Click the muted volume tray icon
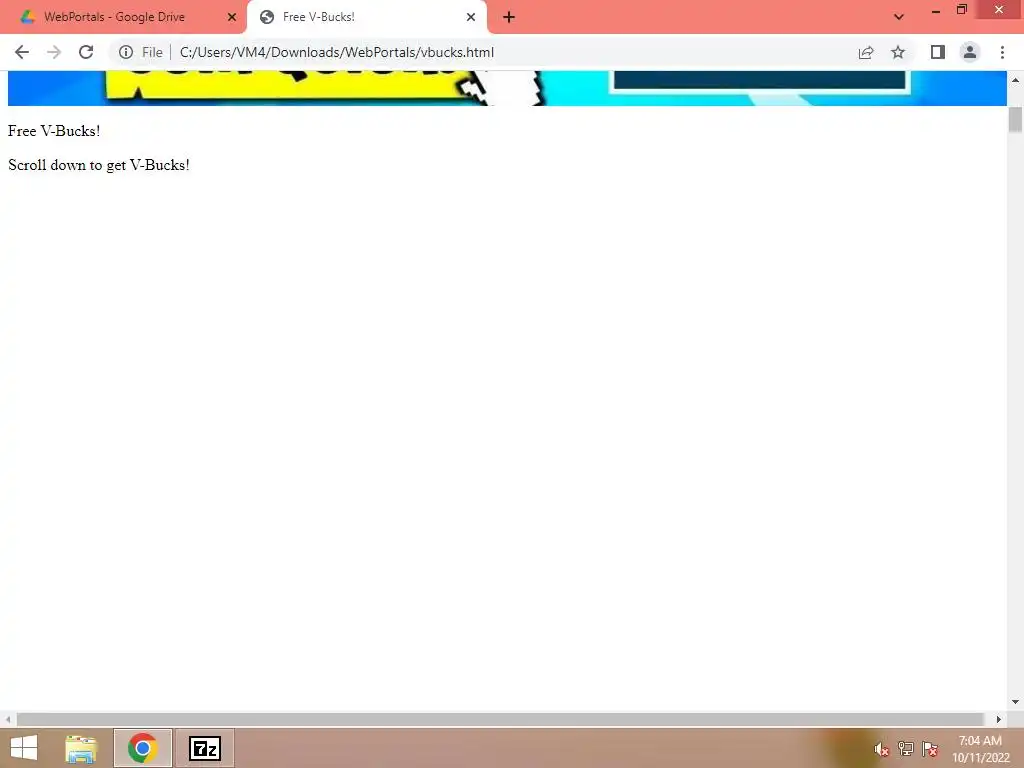The height and width of the screenshot is (768, 1024). pyautogui.click(x=881, y=750)
